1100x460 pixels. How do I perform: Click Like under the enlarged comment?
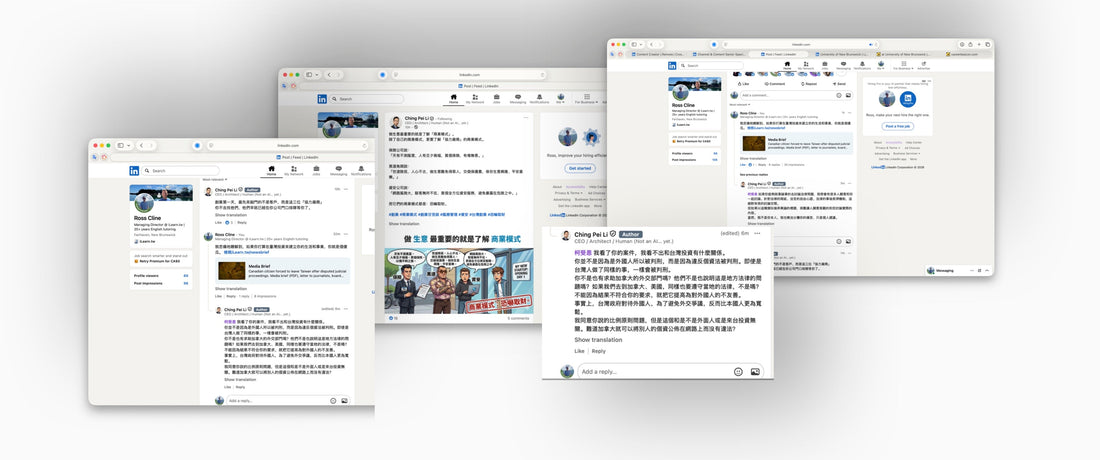[579, 351]
